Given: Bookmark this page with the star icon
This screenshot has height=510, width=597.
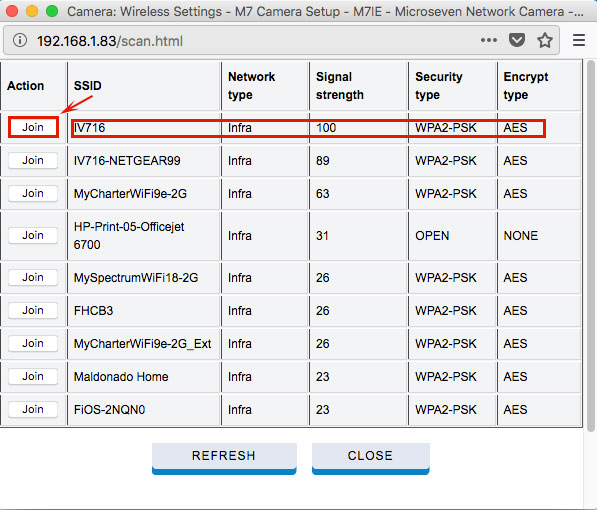Looking at the screenshot, I should (x=544, y=40).
